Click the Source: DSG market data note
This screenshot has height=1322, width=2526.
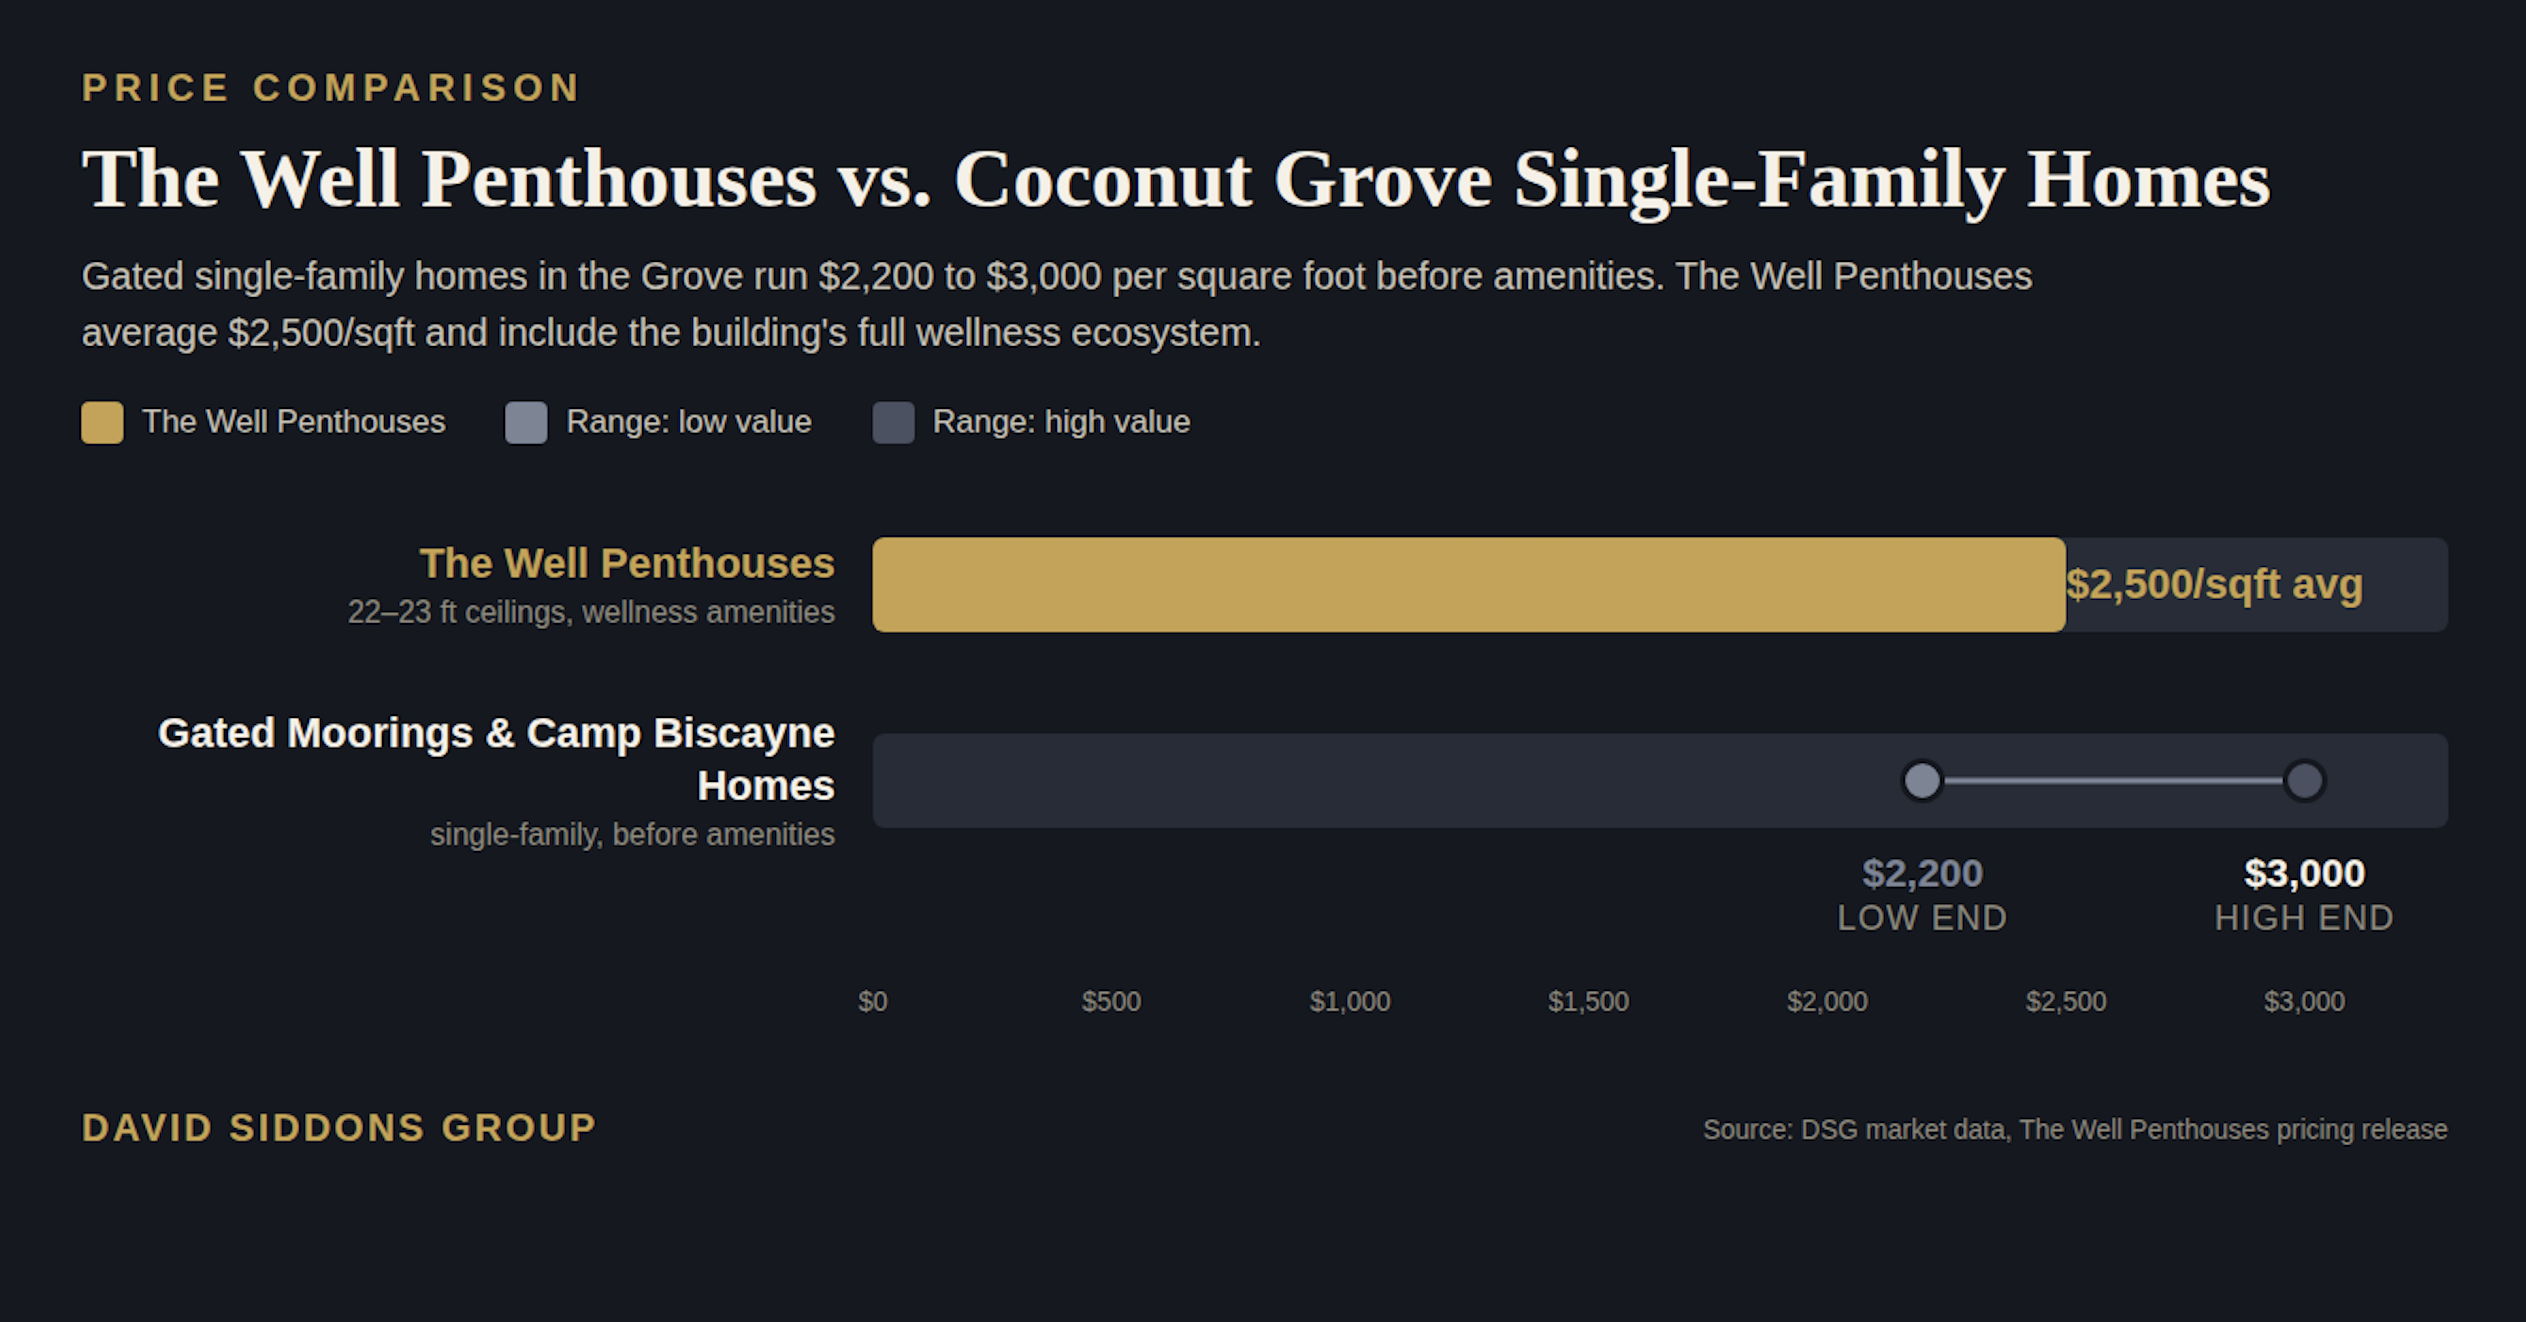pos(2075,1129)
